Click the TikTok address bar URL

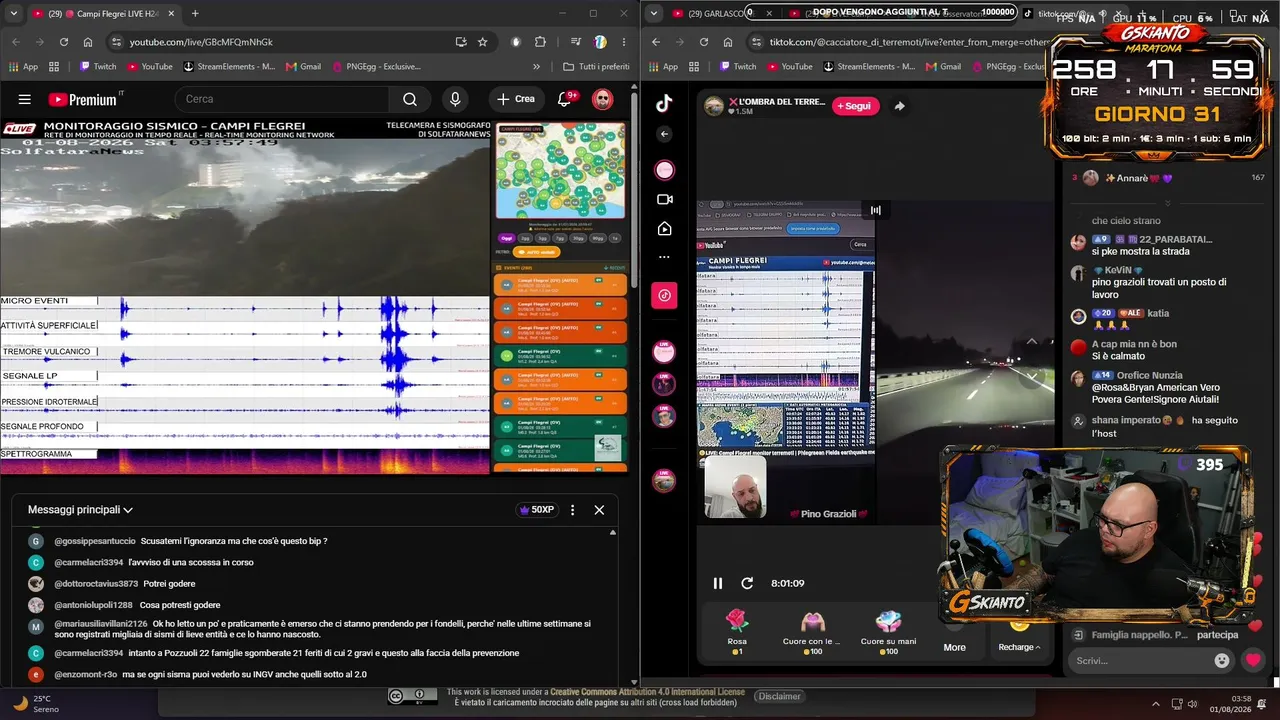coord(910,42)
